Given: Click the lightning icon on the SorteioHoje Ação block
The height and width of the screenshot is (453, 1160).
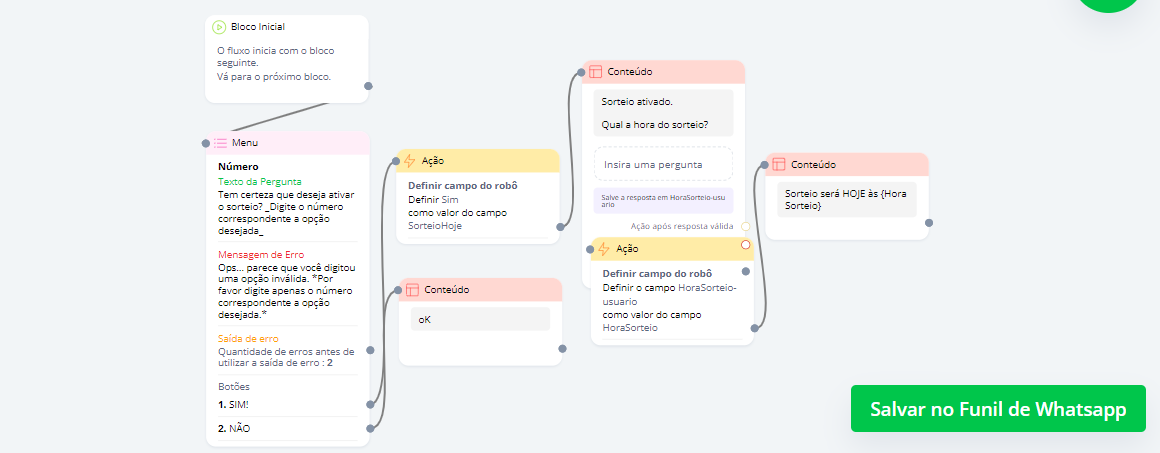Looking at the screenshot, I should click(x=409, y=160).
